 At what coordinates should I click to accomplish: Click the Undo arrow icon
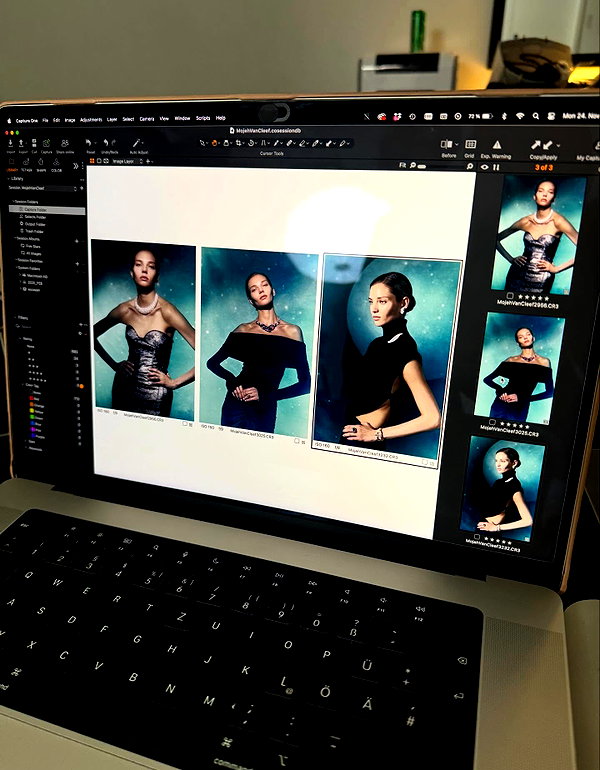106,143
